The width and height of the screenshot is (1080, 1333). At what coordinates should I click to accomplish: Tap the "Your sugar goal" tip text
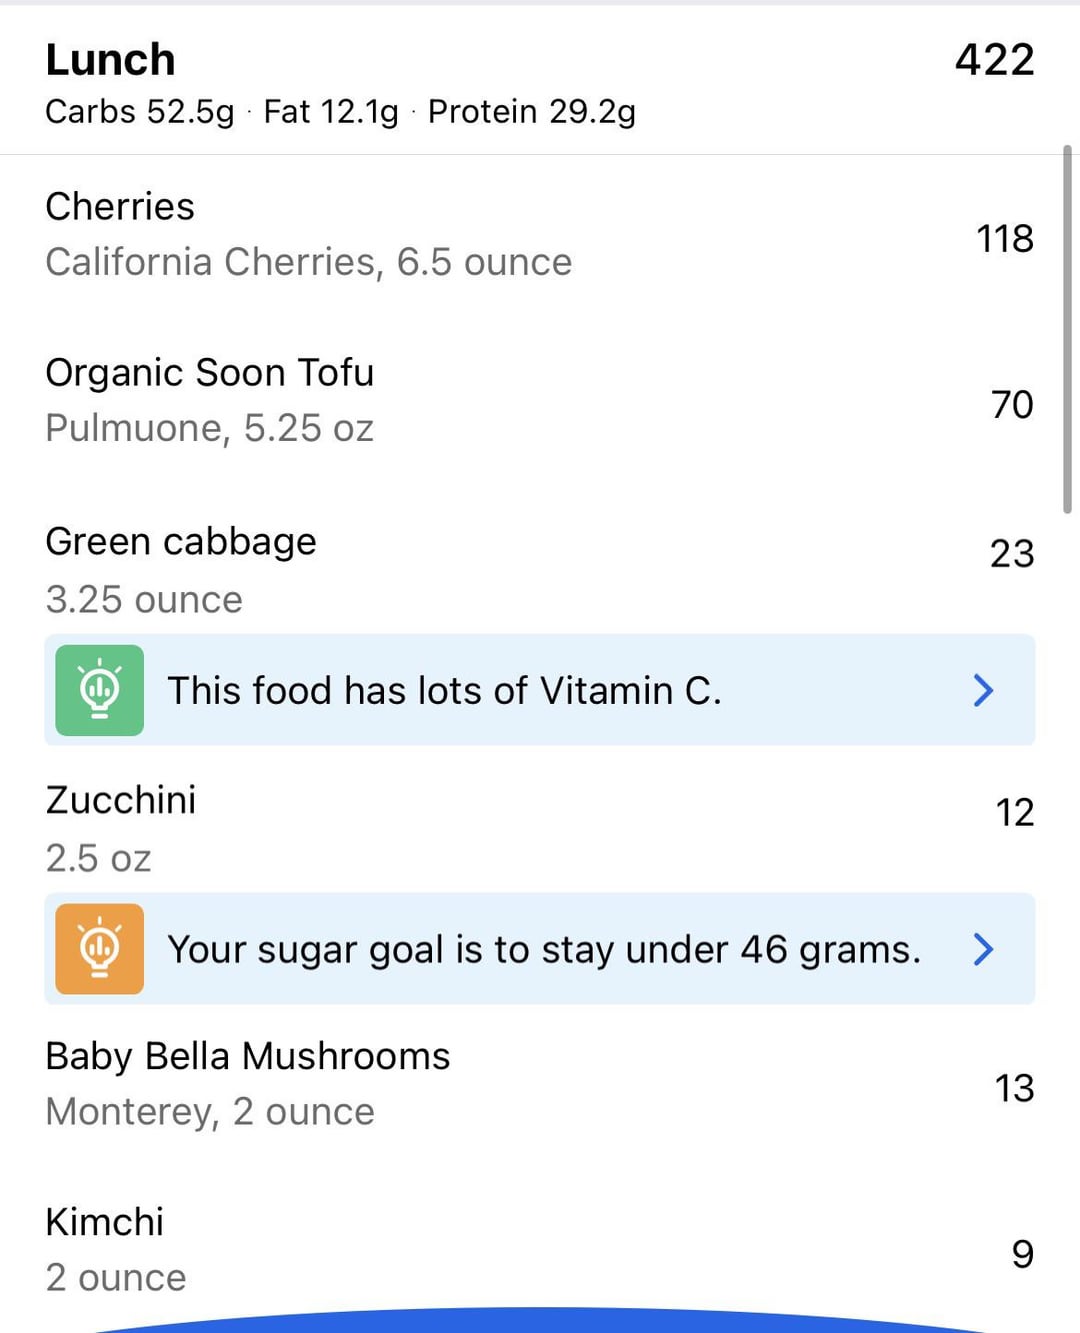pyautogui.click(x=544, y=949)
